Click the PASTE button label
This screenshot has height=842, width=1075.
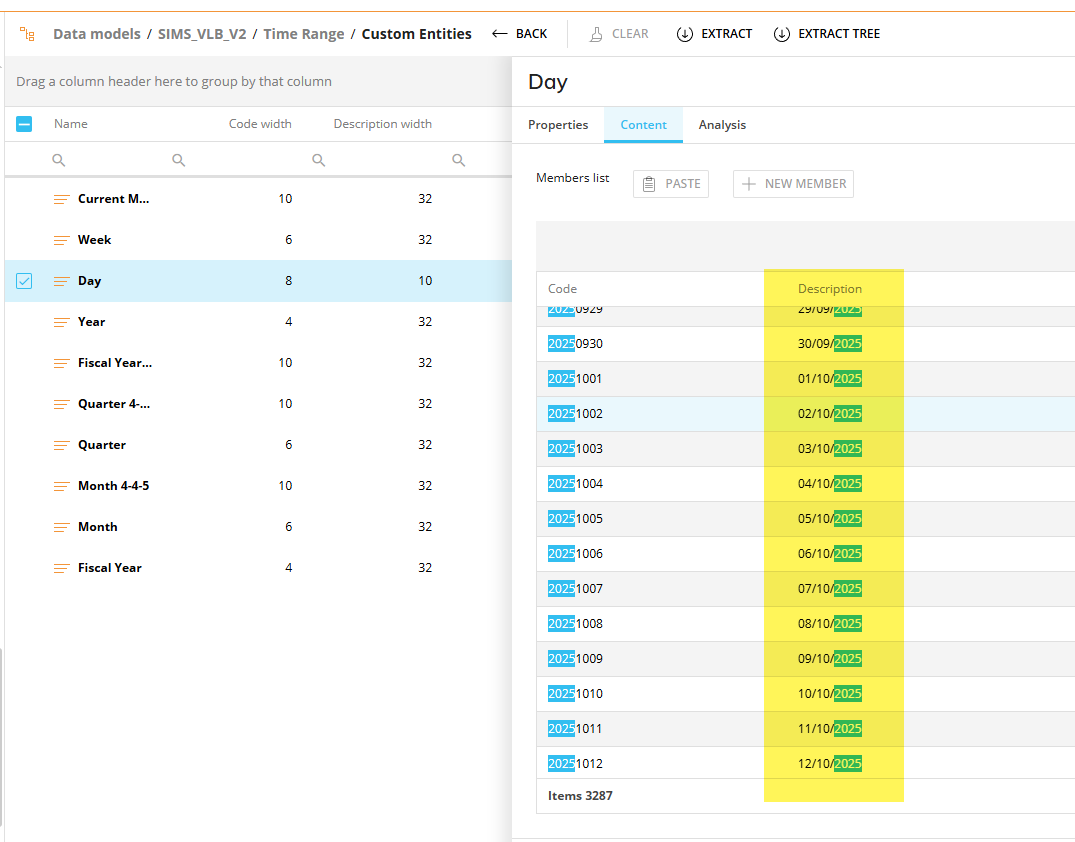tap(683, 184)
